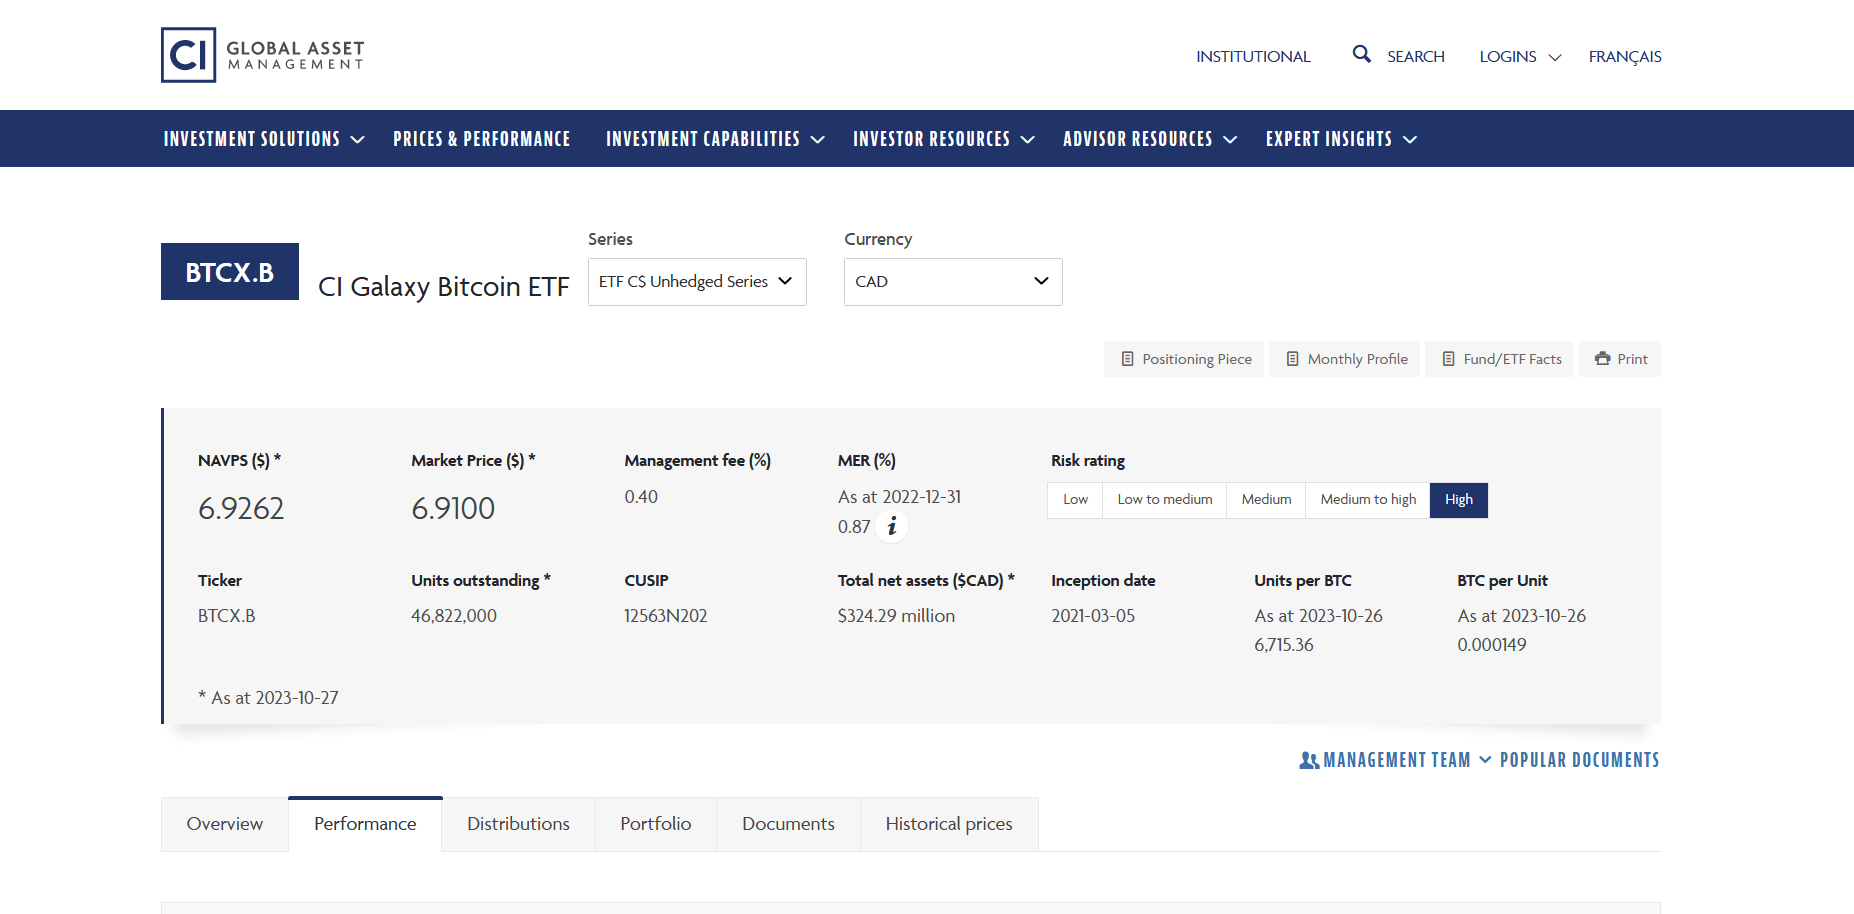Open the Monthly Profile document

click(1344, 359)
